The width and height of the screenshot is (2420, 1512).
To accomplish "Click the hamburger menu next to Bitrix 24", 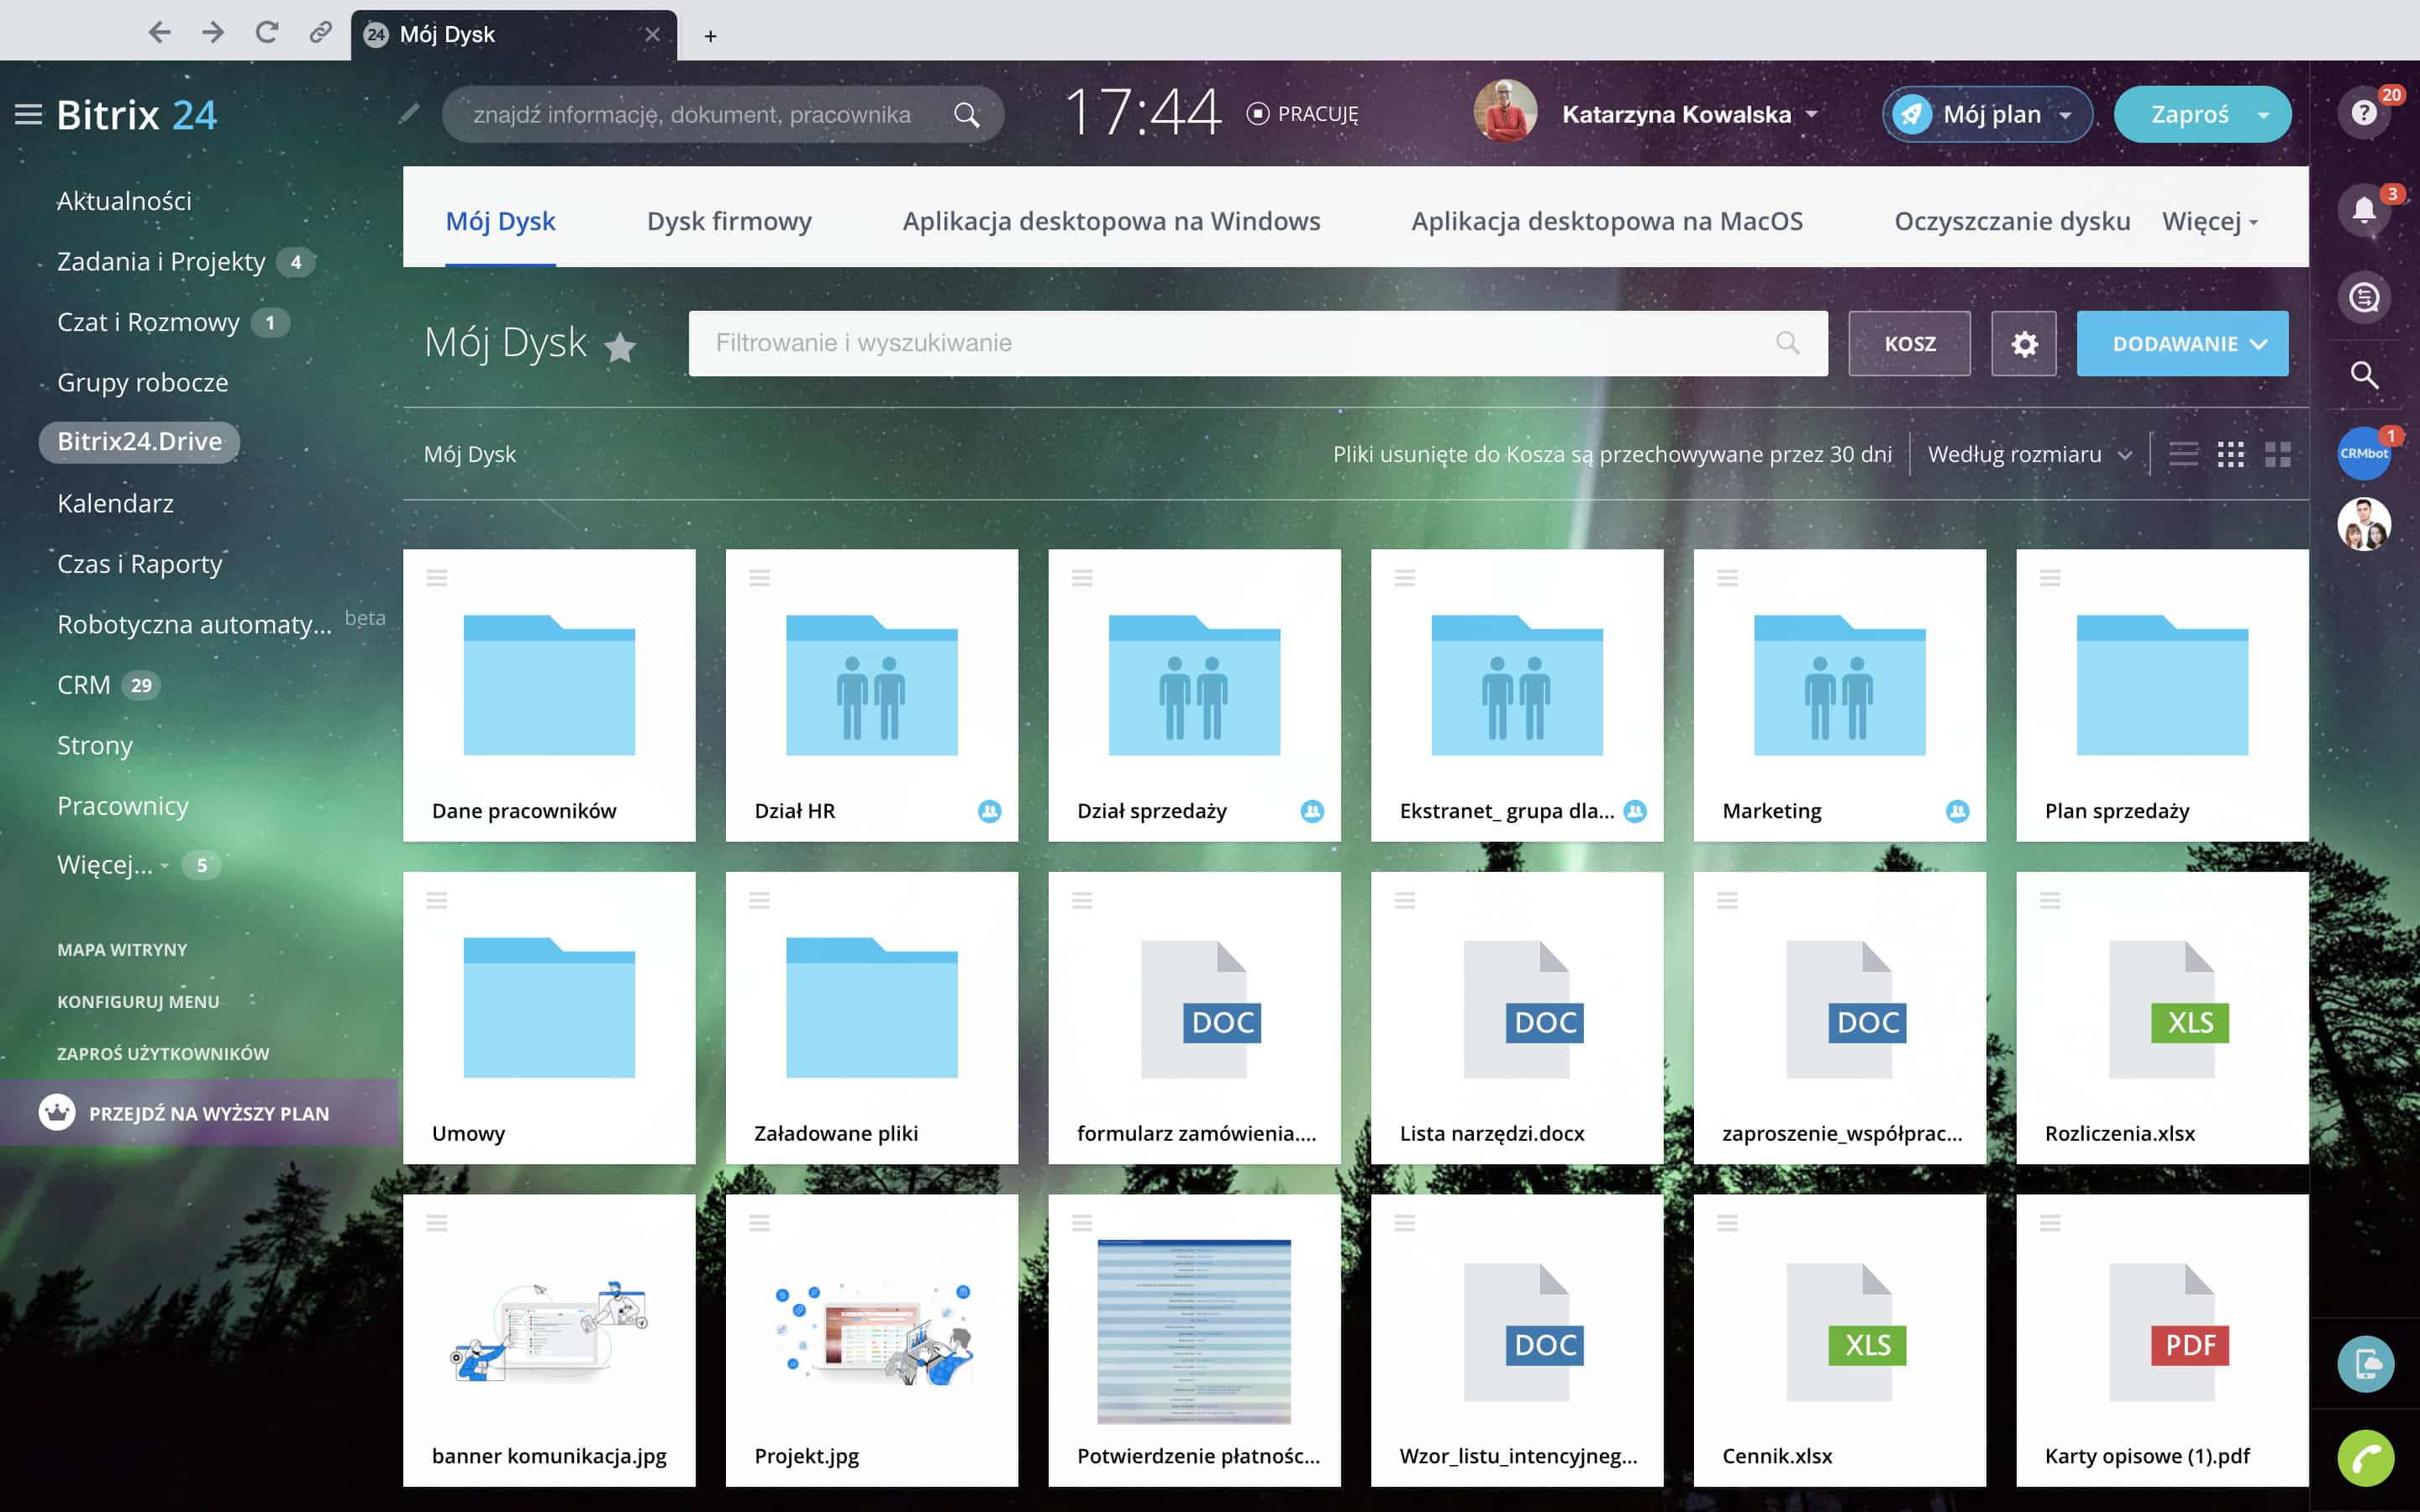I will click(x=28, y=114).
